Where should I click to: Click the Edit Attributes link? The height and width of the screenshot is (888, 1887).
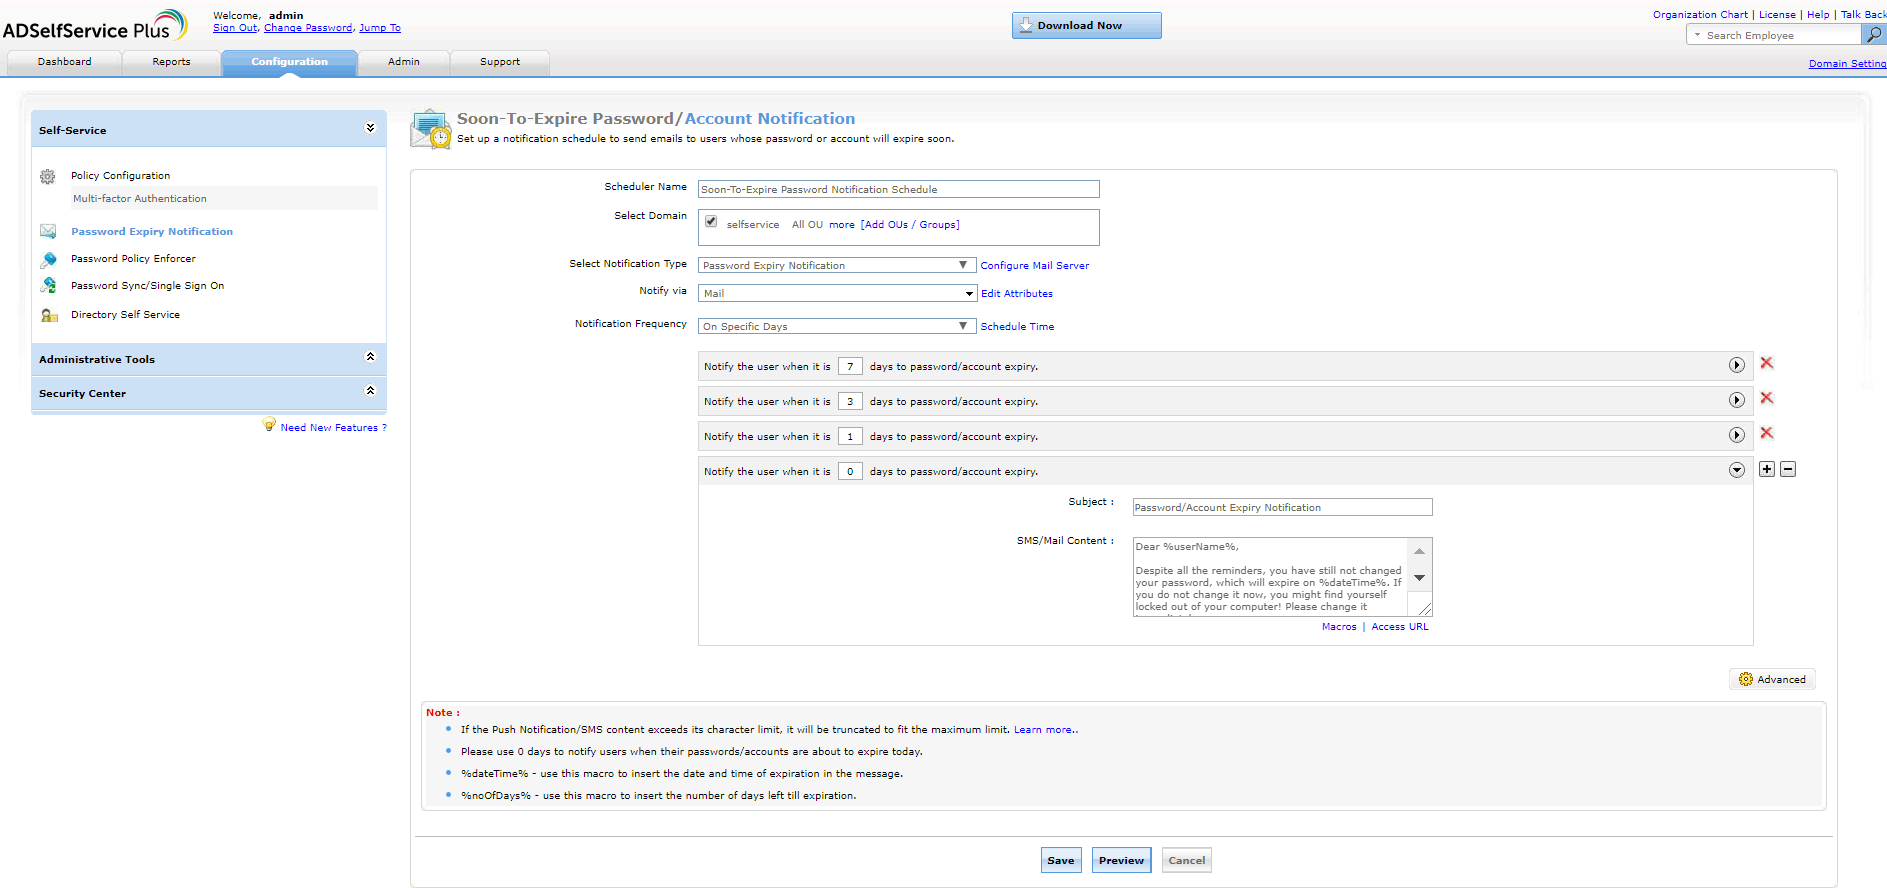1017,294
